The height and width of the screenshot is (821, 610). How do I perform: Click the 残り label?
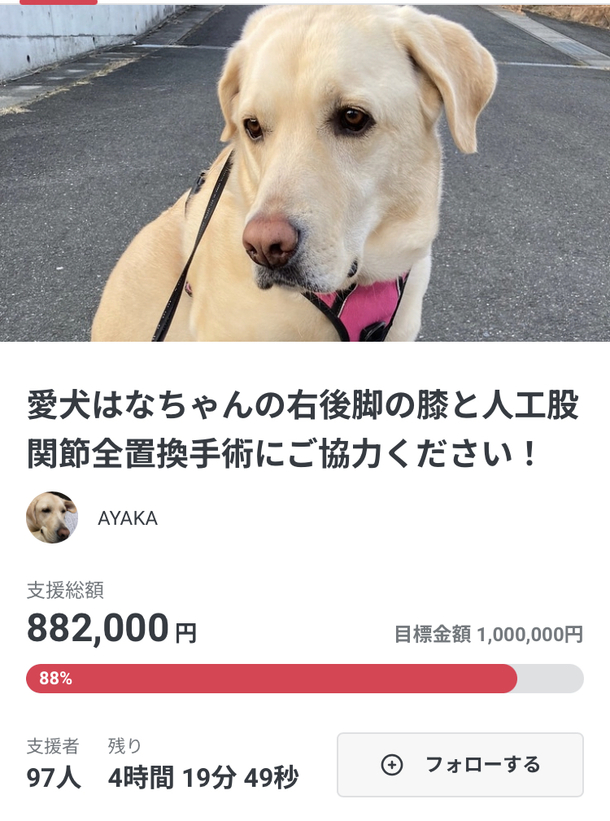click(x=125, y=746)
